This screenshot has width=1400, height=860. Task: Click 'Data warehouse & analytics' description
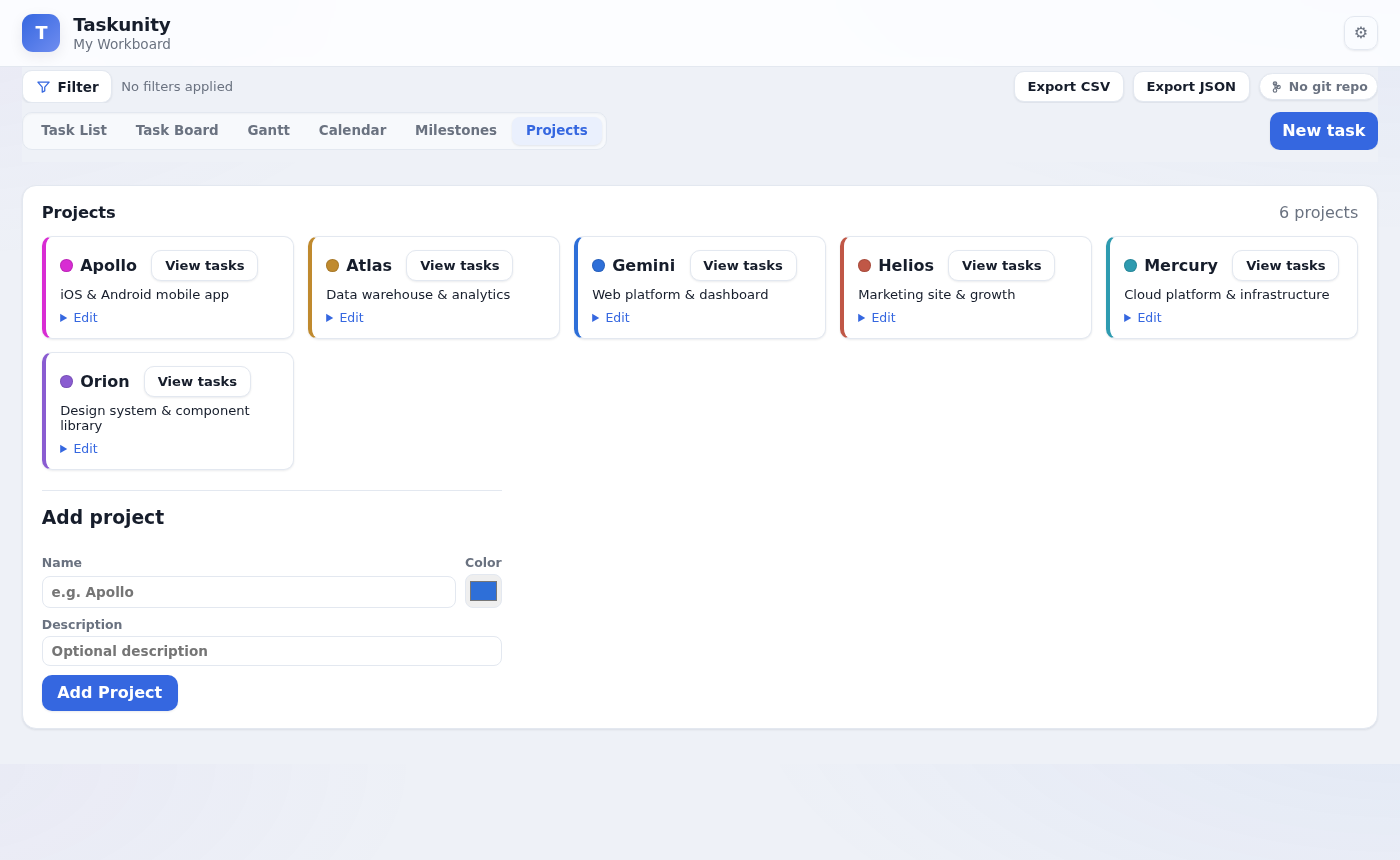click(418, 295)
